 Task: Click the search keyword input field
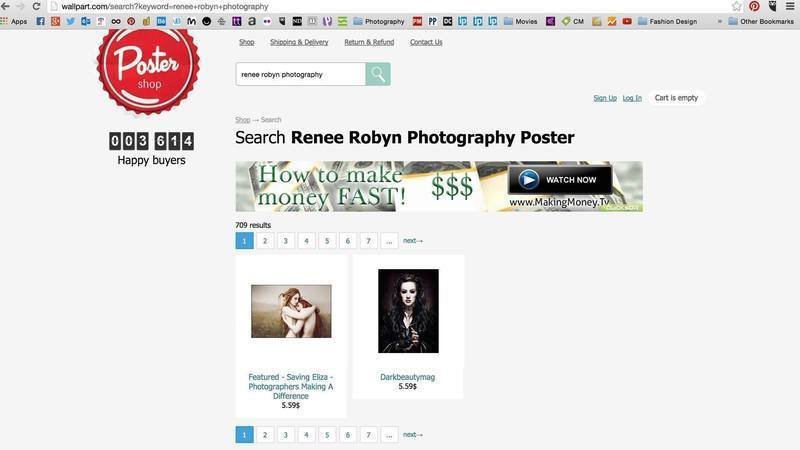click(300, 74)
